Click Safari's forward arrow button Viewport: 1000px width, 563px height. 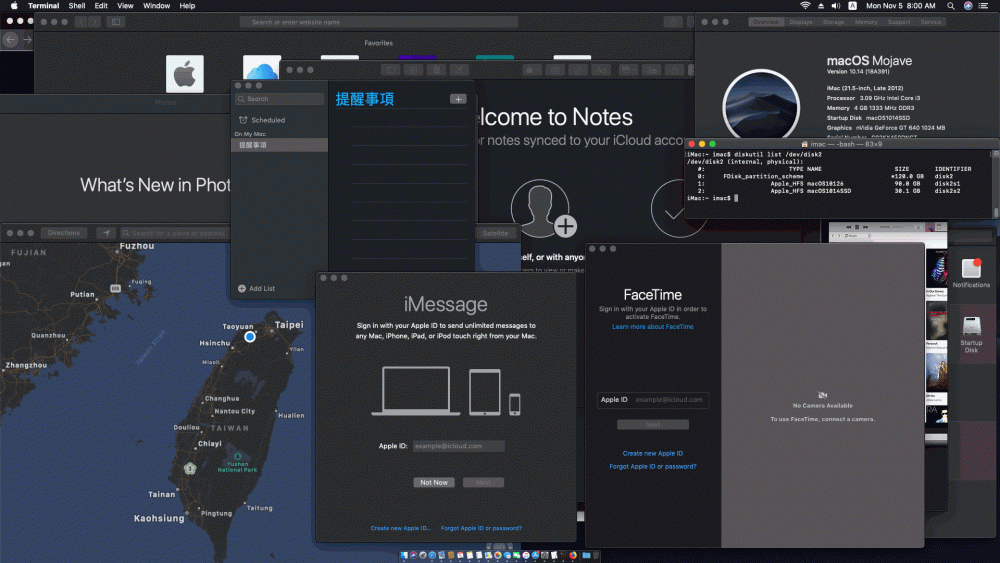tap(94, 22)
